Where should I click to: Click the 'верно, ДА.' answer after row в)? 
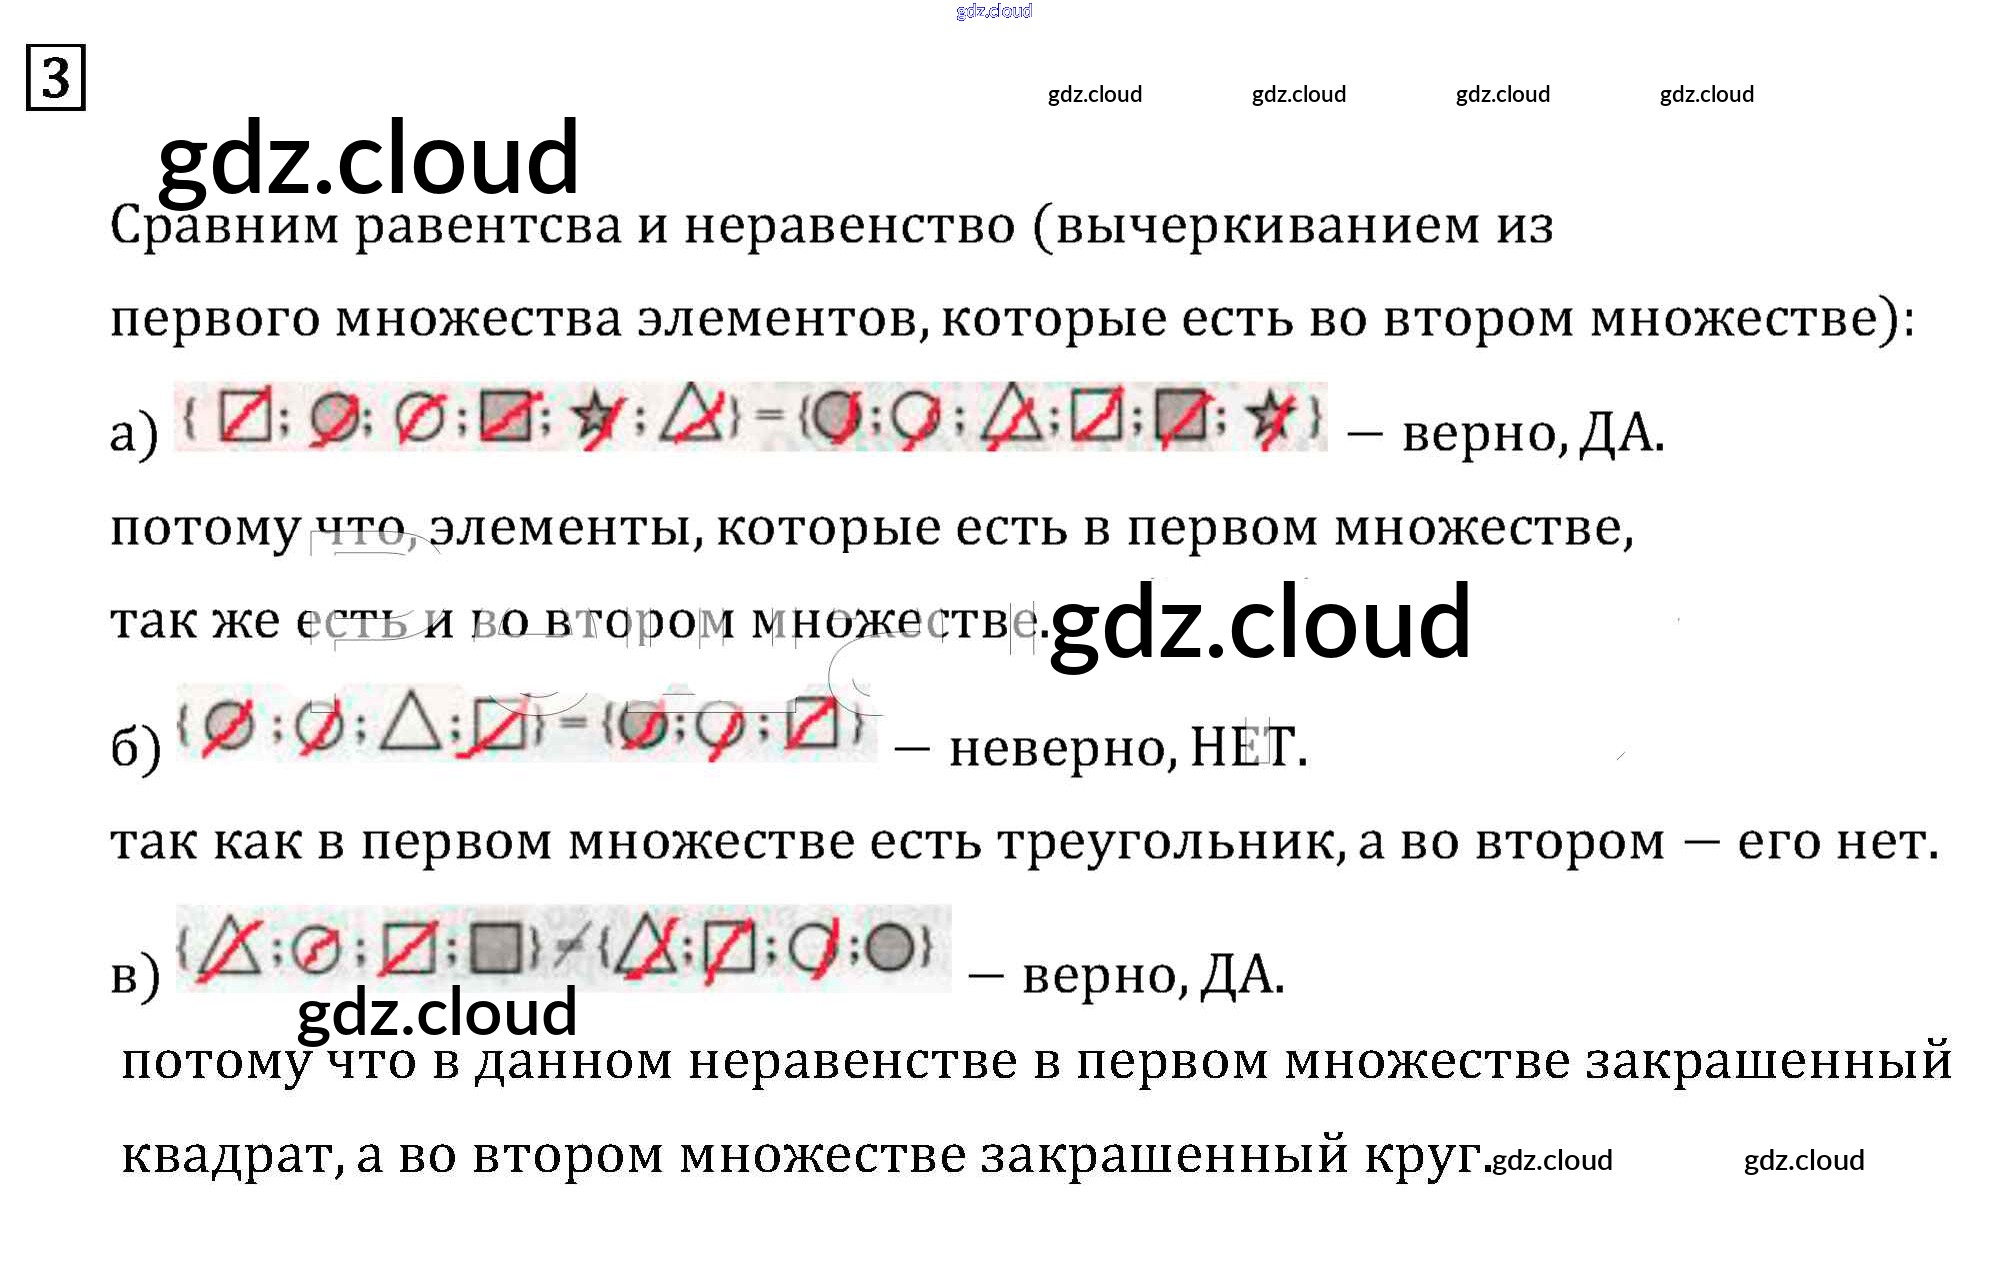1152,975
